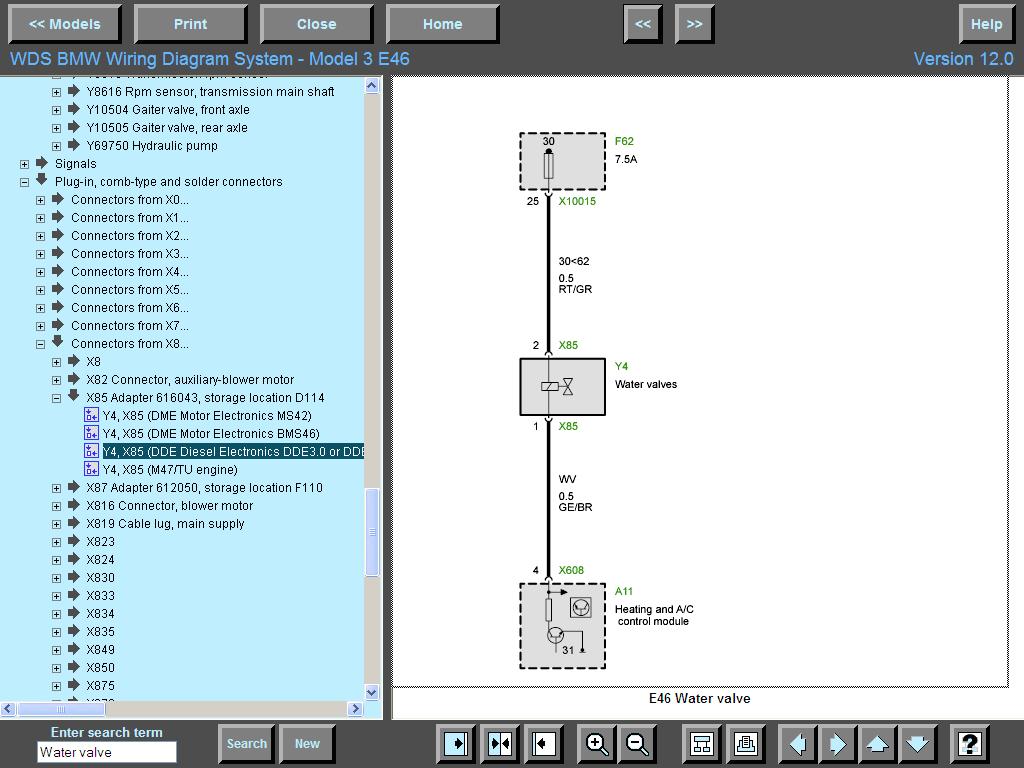Click the X608 connector label
This screenshot has width=1024, height=768.
point(571,570)
